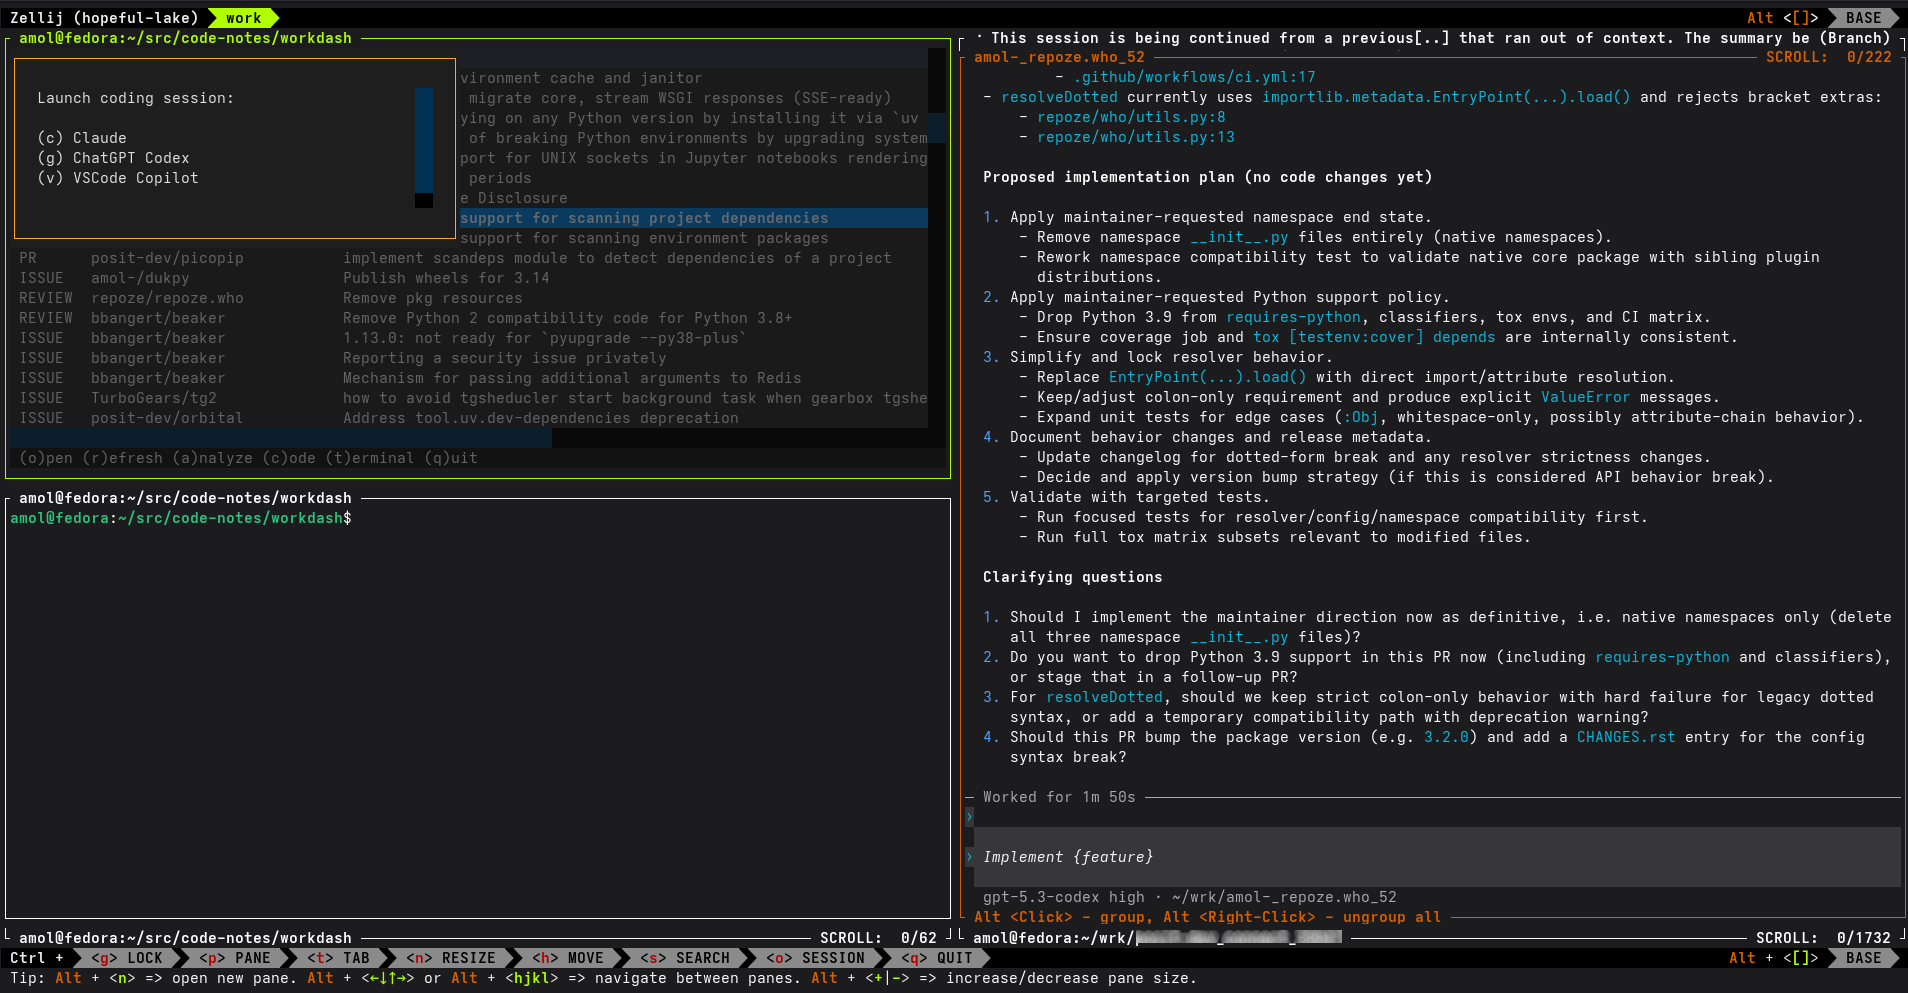Image resolution: width=1908 pixels, height=993 pixels.
Task: Click the 'tox [testenv:cover] depends' reference
Action: [x=1374, y=337]
